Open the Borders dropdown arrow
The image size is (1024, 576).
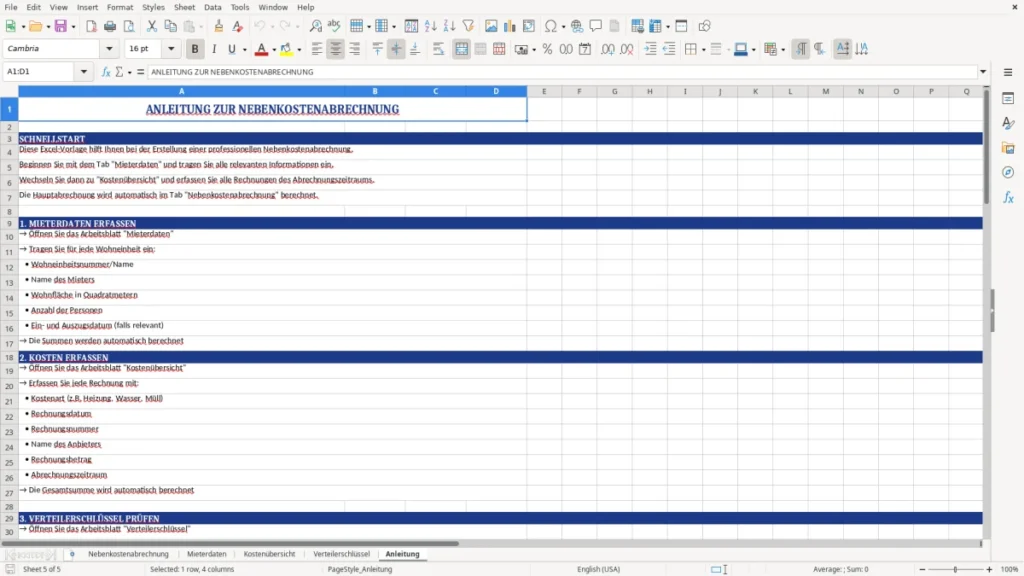point(703,50)
